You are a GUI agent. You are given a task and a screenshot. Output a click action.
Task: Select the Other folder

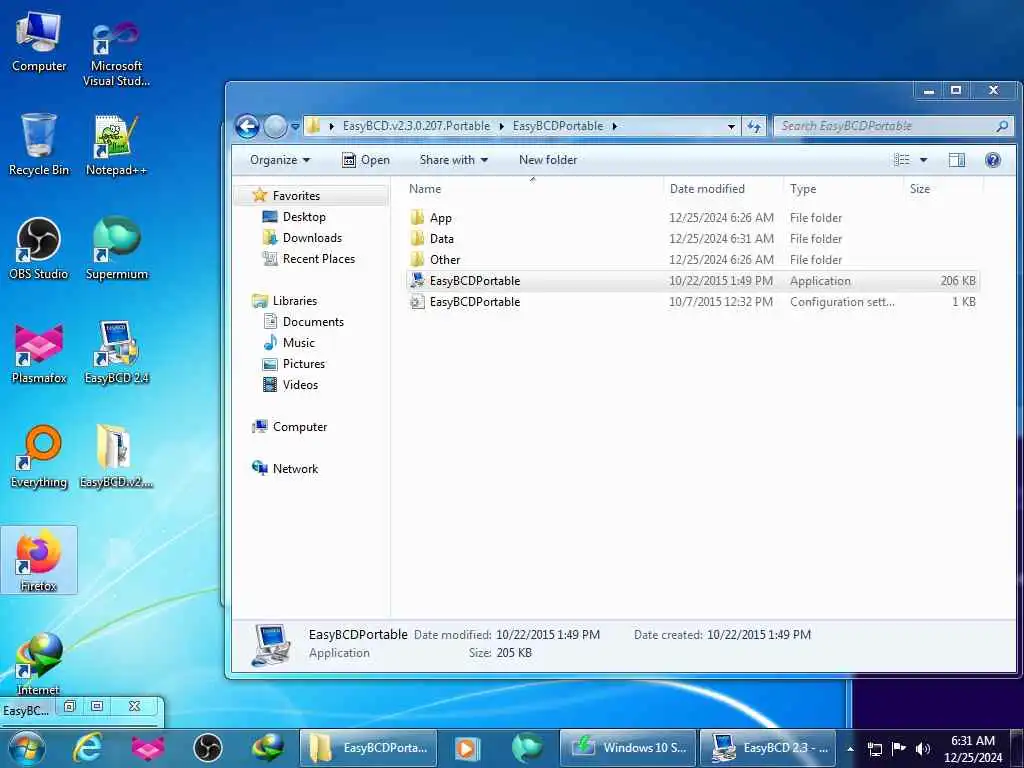(x=692, y=260)
